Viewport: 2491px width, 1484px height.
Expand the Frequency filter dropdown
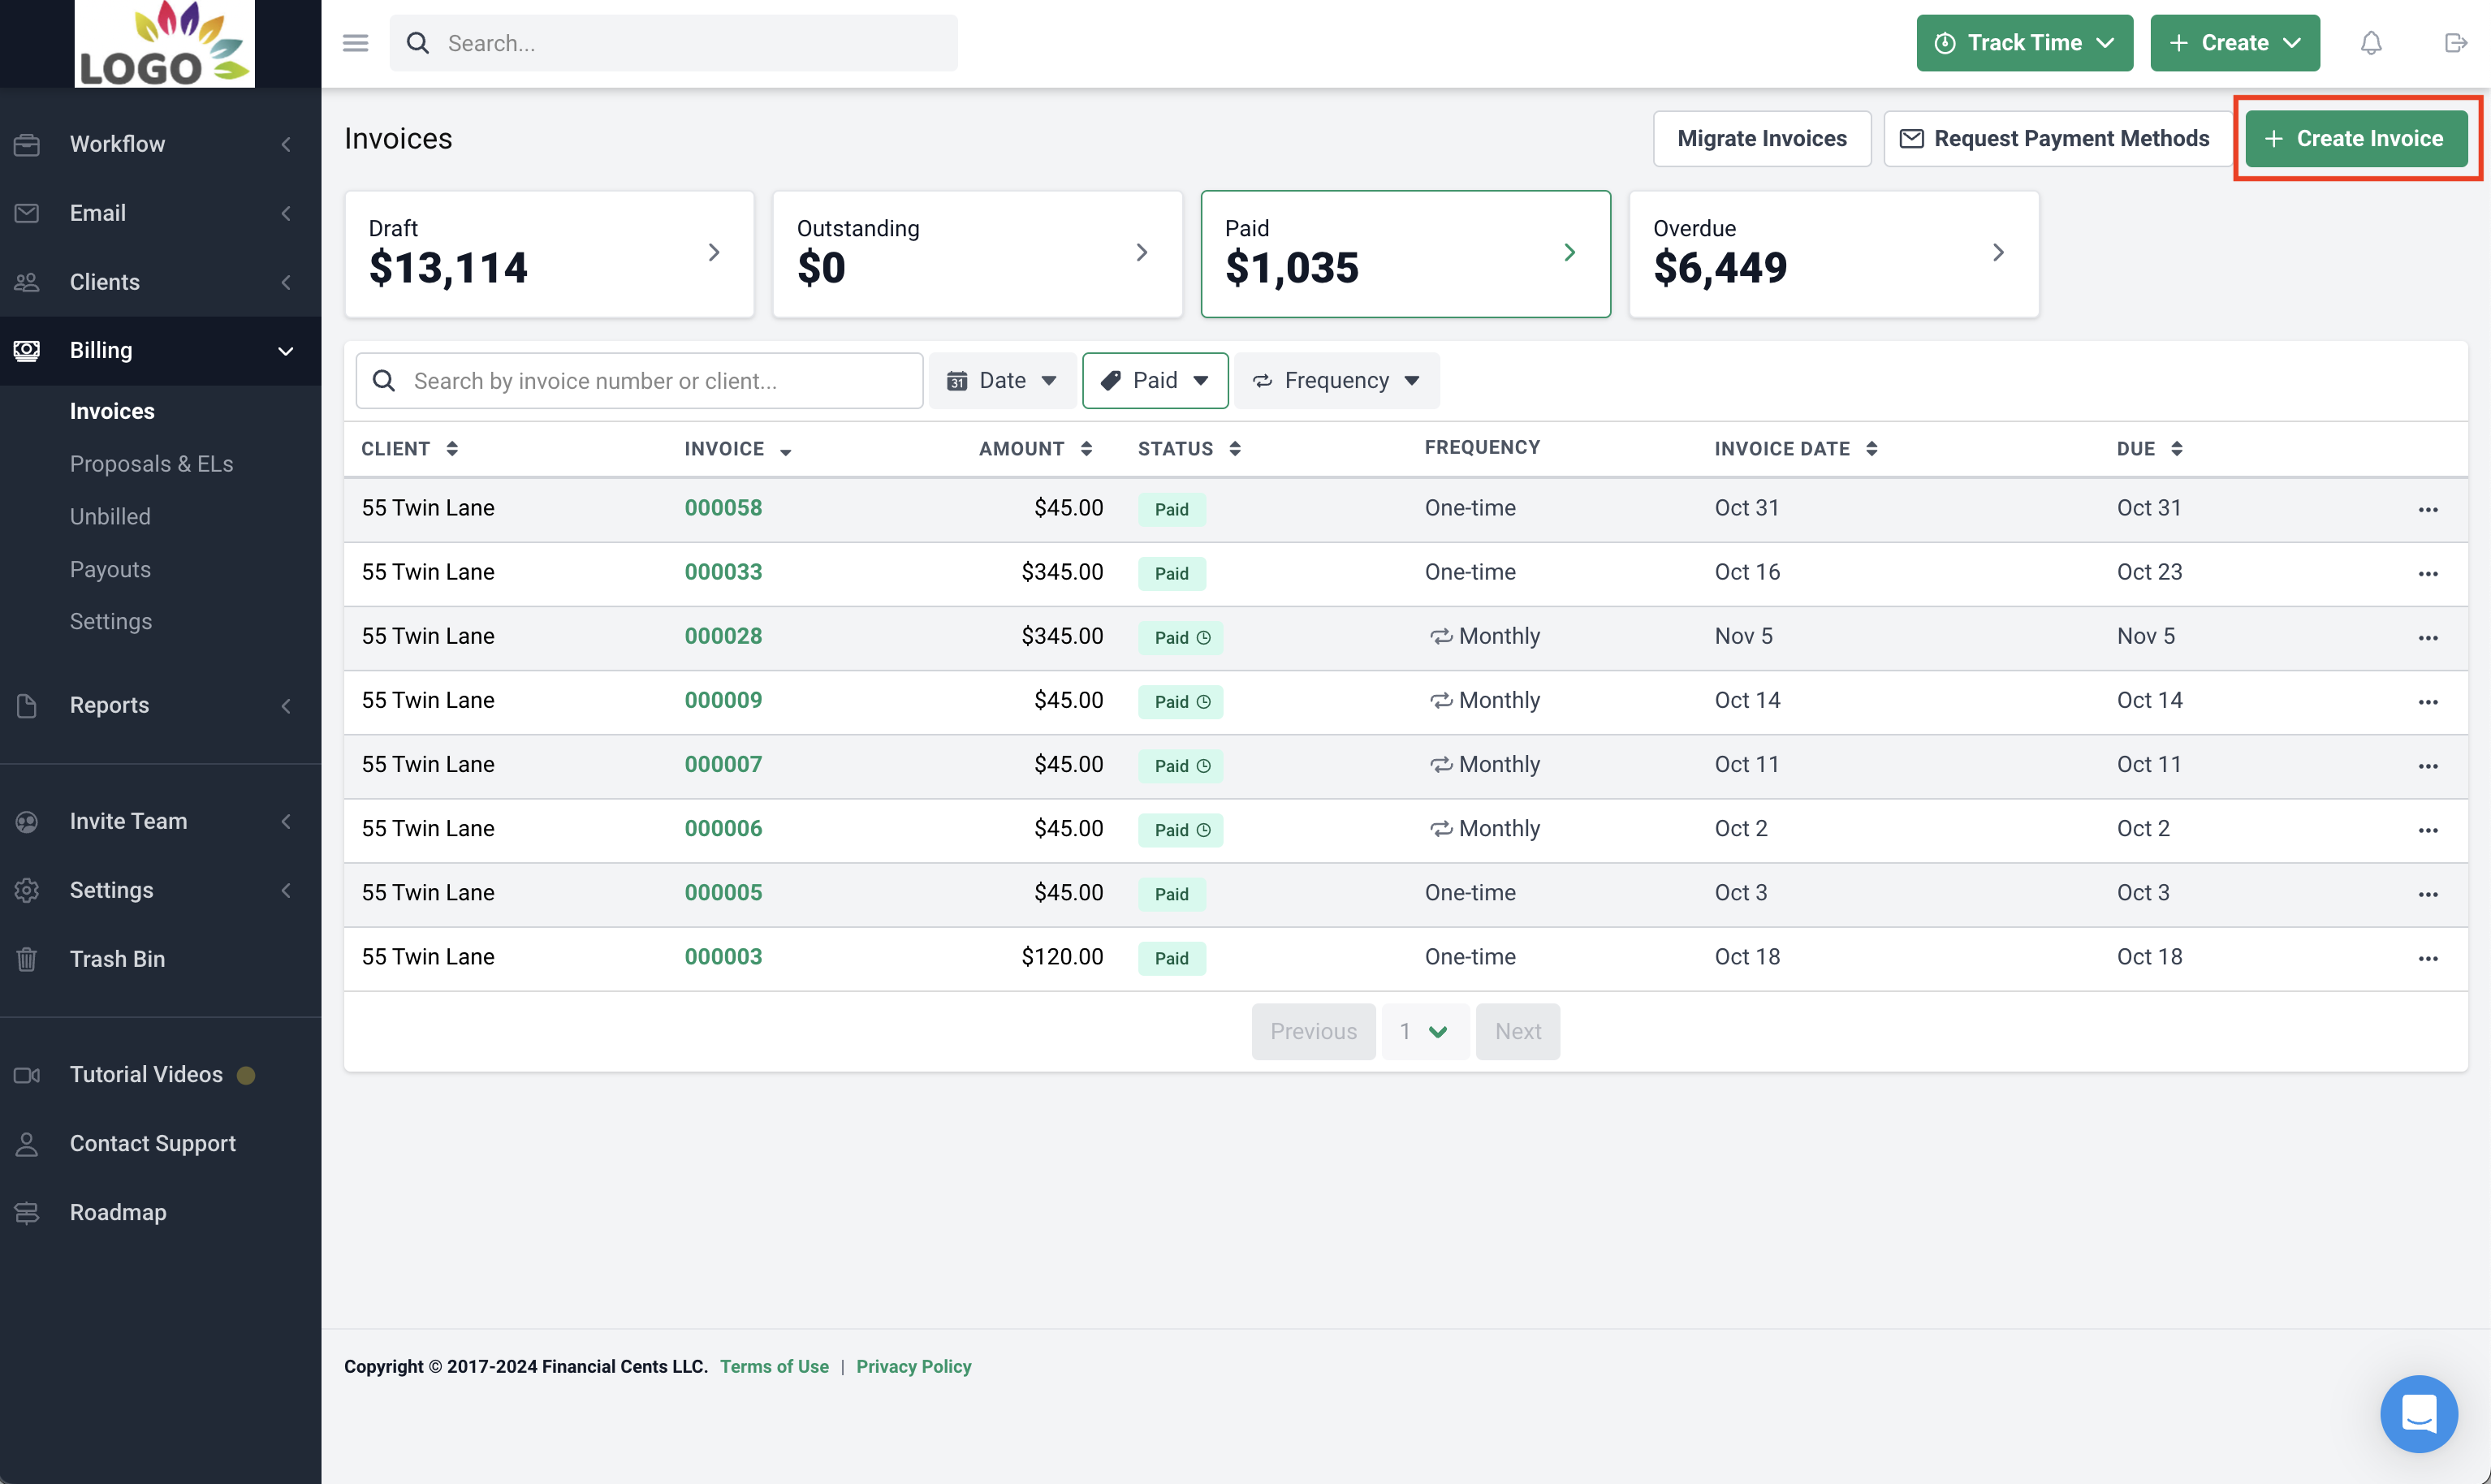[1334, 380]
